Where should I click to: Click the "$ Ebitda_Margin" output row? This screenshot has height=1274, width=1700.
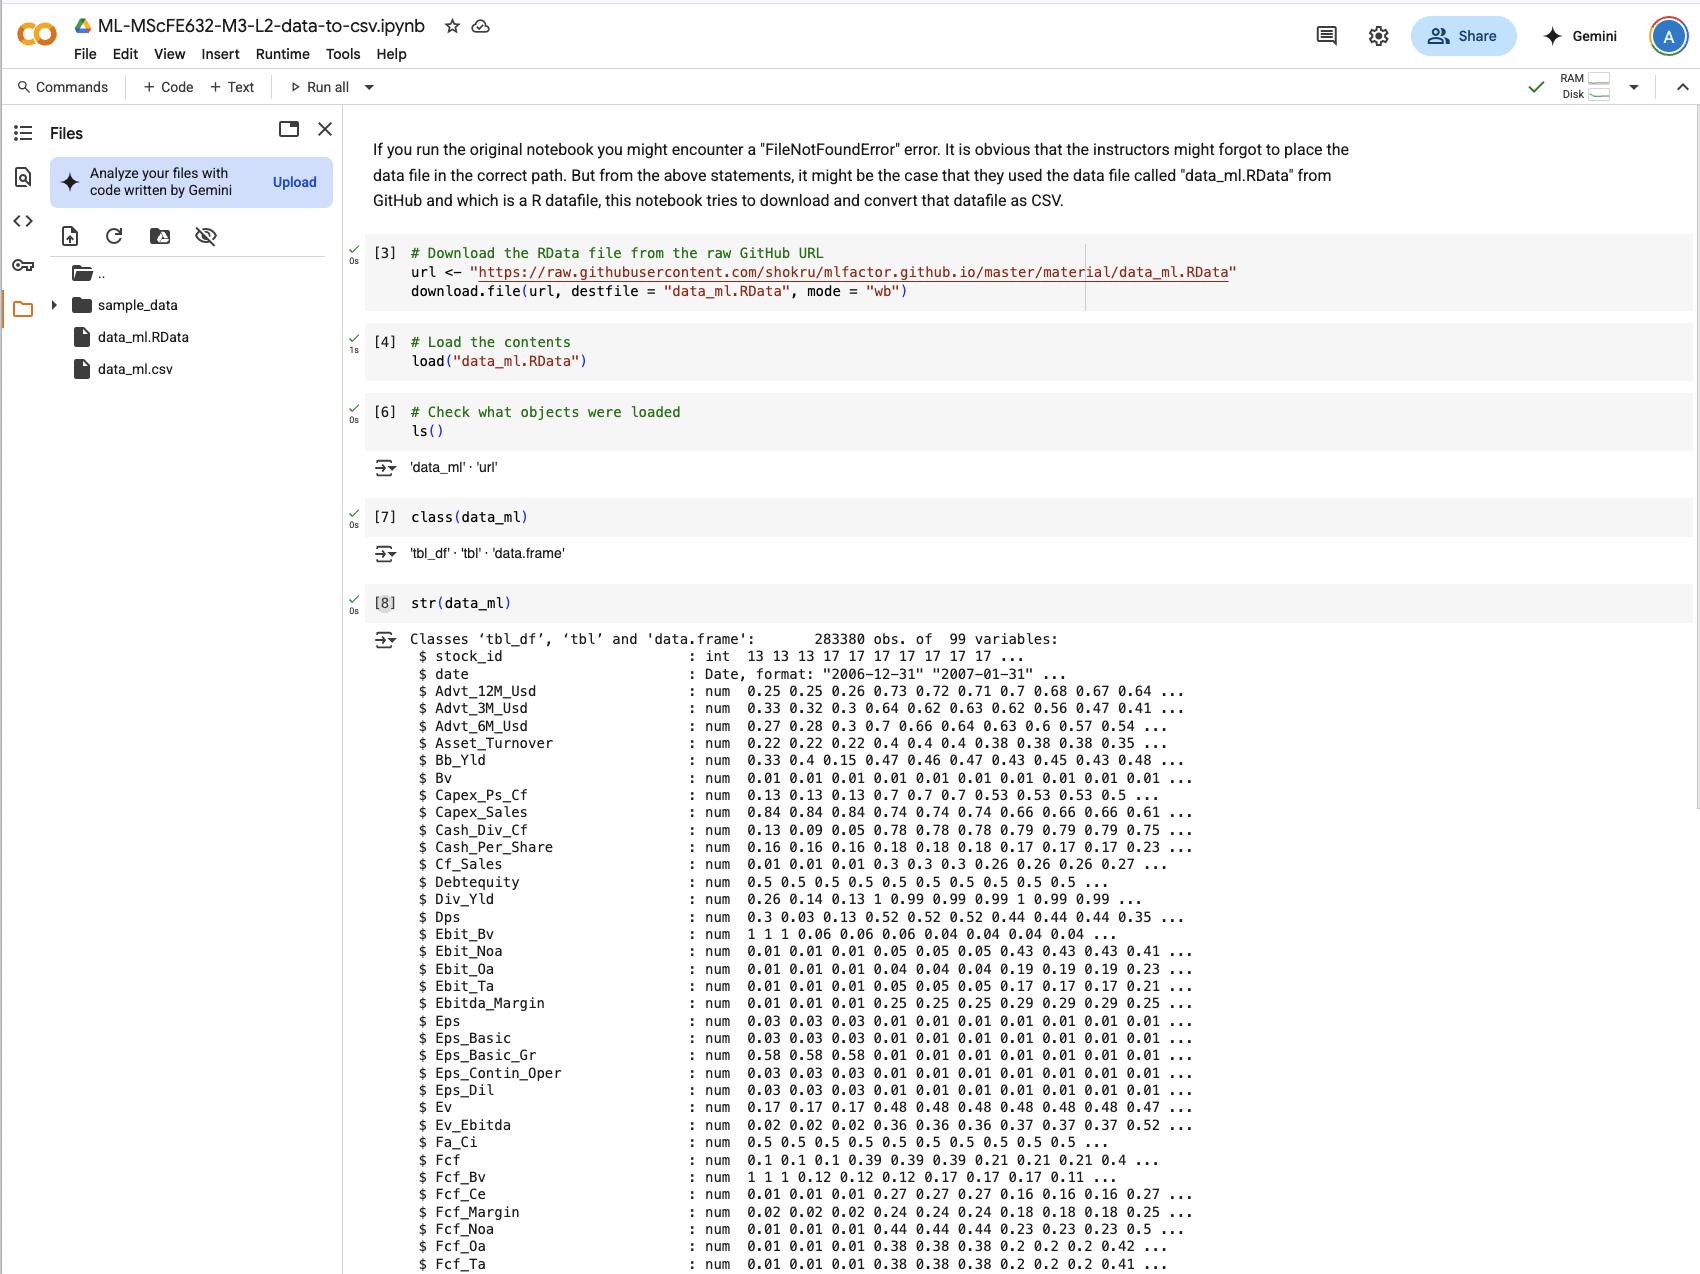point(805,1004)
